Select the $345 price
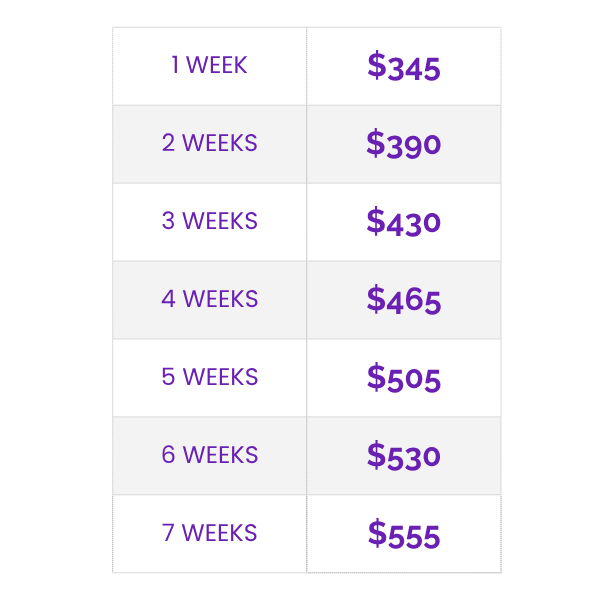The width and height of the screenshot is (600, 600). click(403, 67)
